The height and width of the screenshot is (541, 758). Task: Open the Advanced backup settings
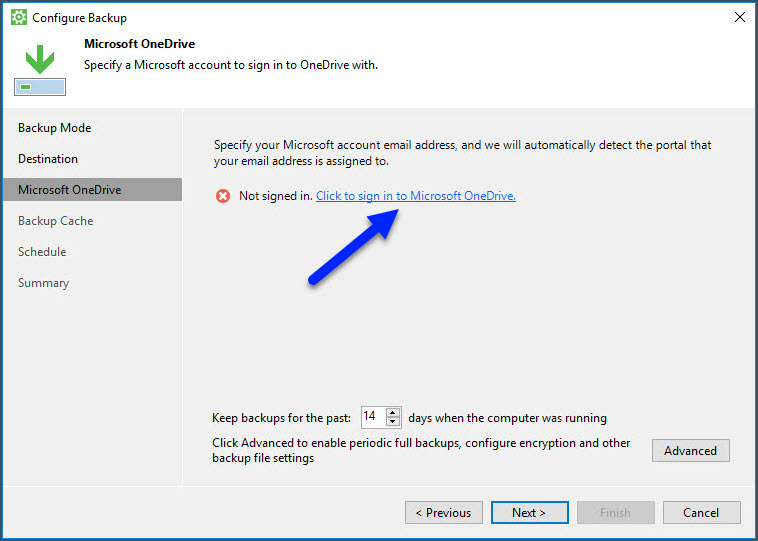point(690,450)
